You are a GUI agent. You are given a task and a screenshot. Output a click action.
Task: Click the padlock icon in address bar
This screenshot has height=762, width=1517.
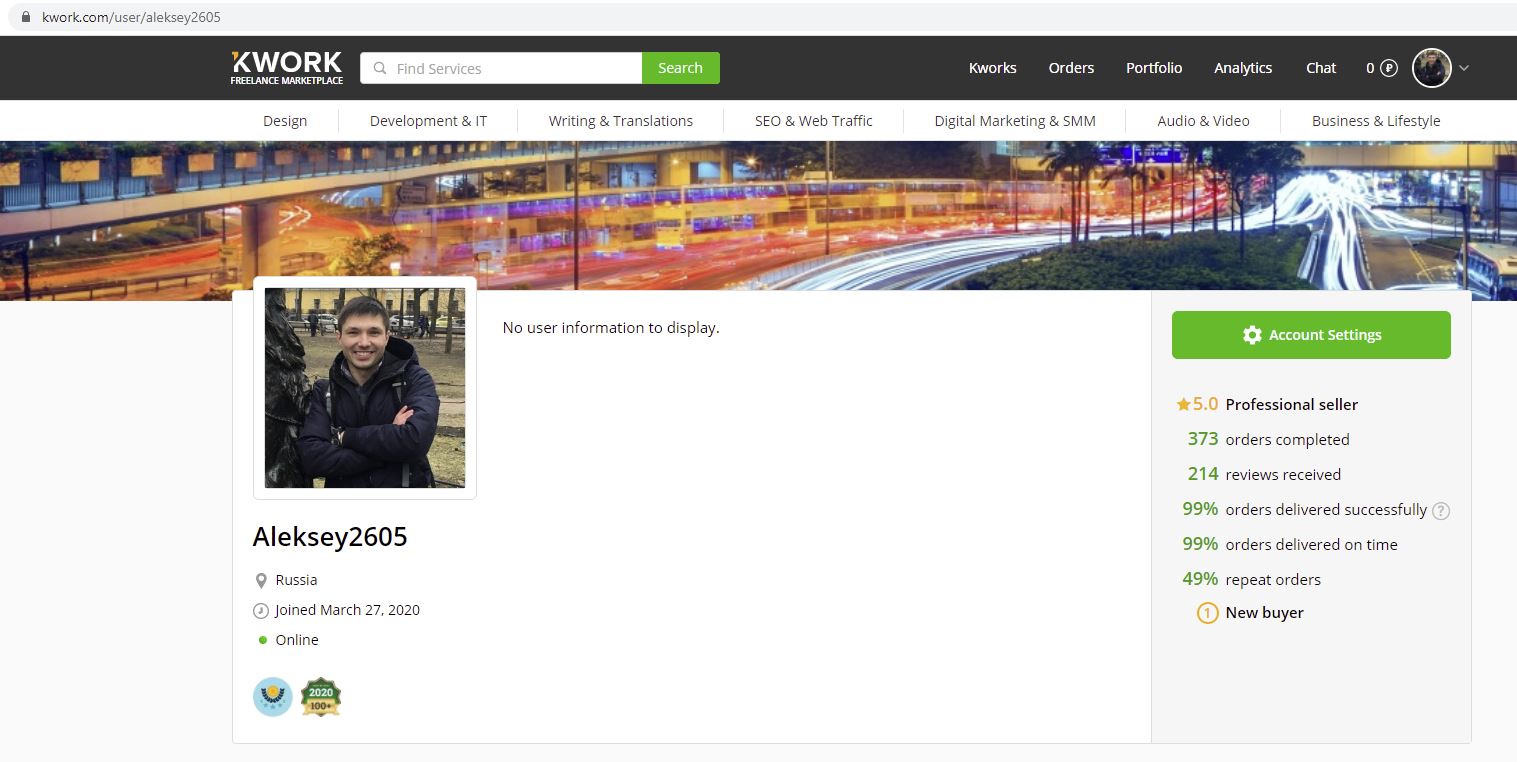coord(26,17)
